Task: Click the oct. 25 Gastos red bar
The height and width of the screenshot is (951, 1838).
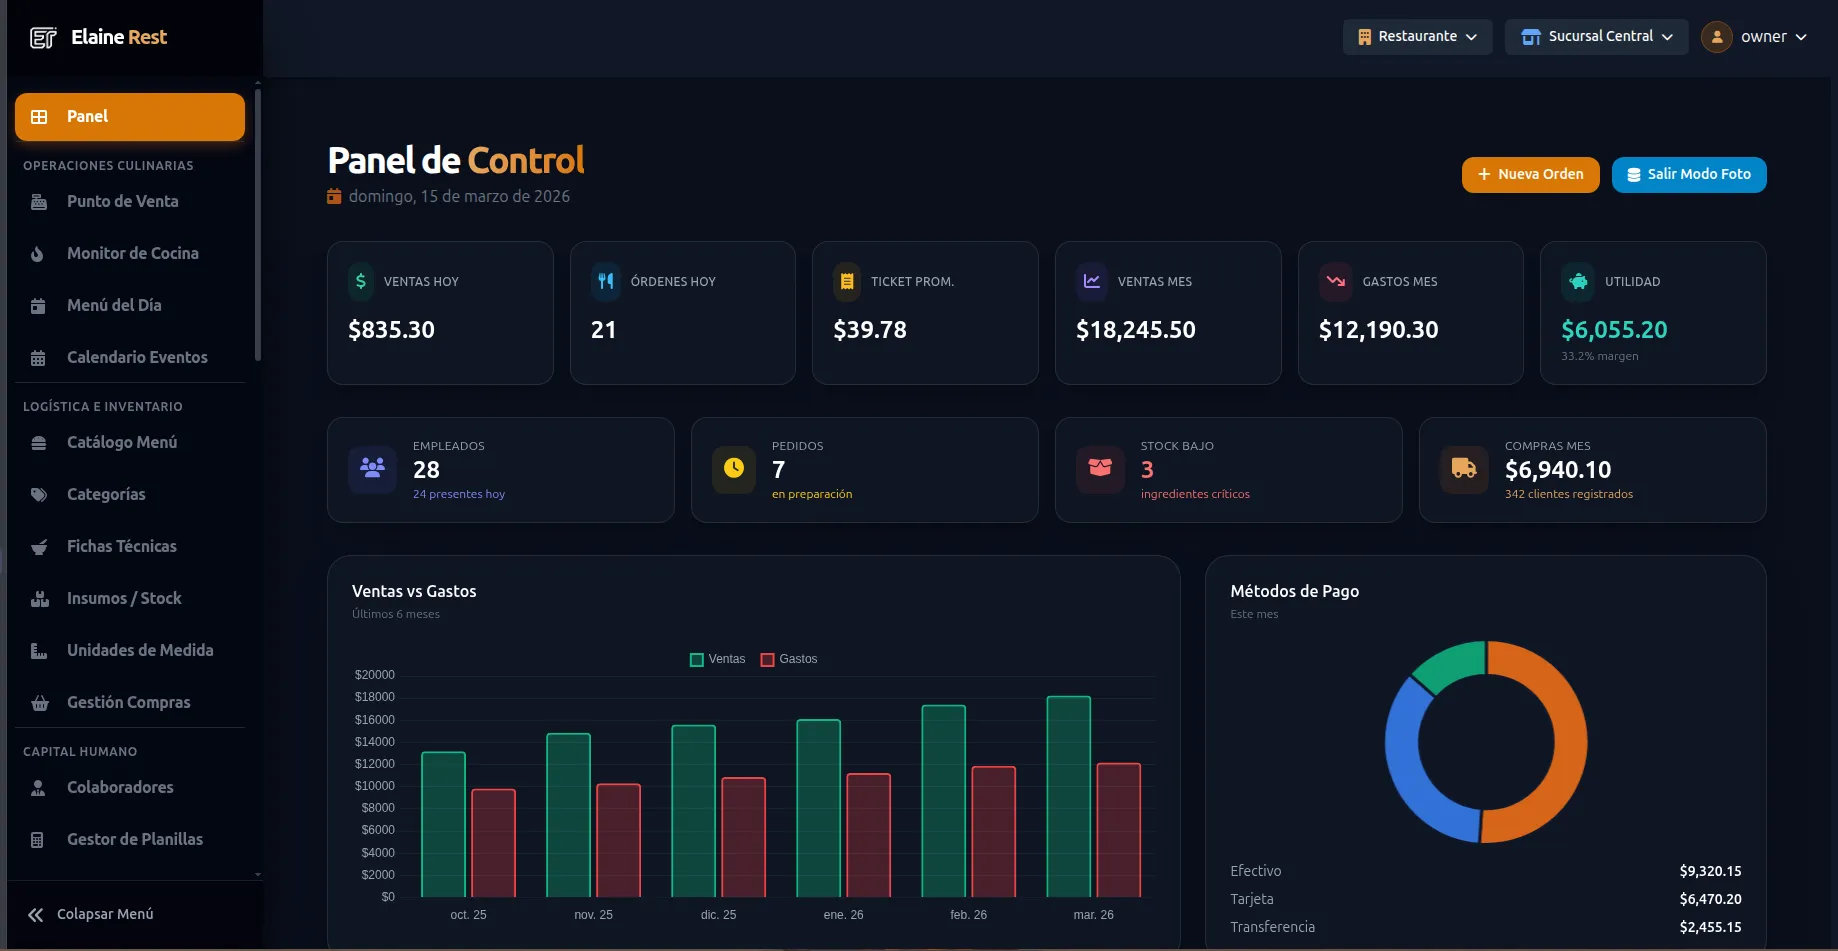Action: click(493, 843)
